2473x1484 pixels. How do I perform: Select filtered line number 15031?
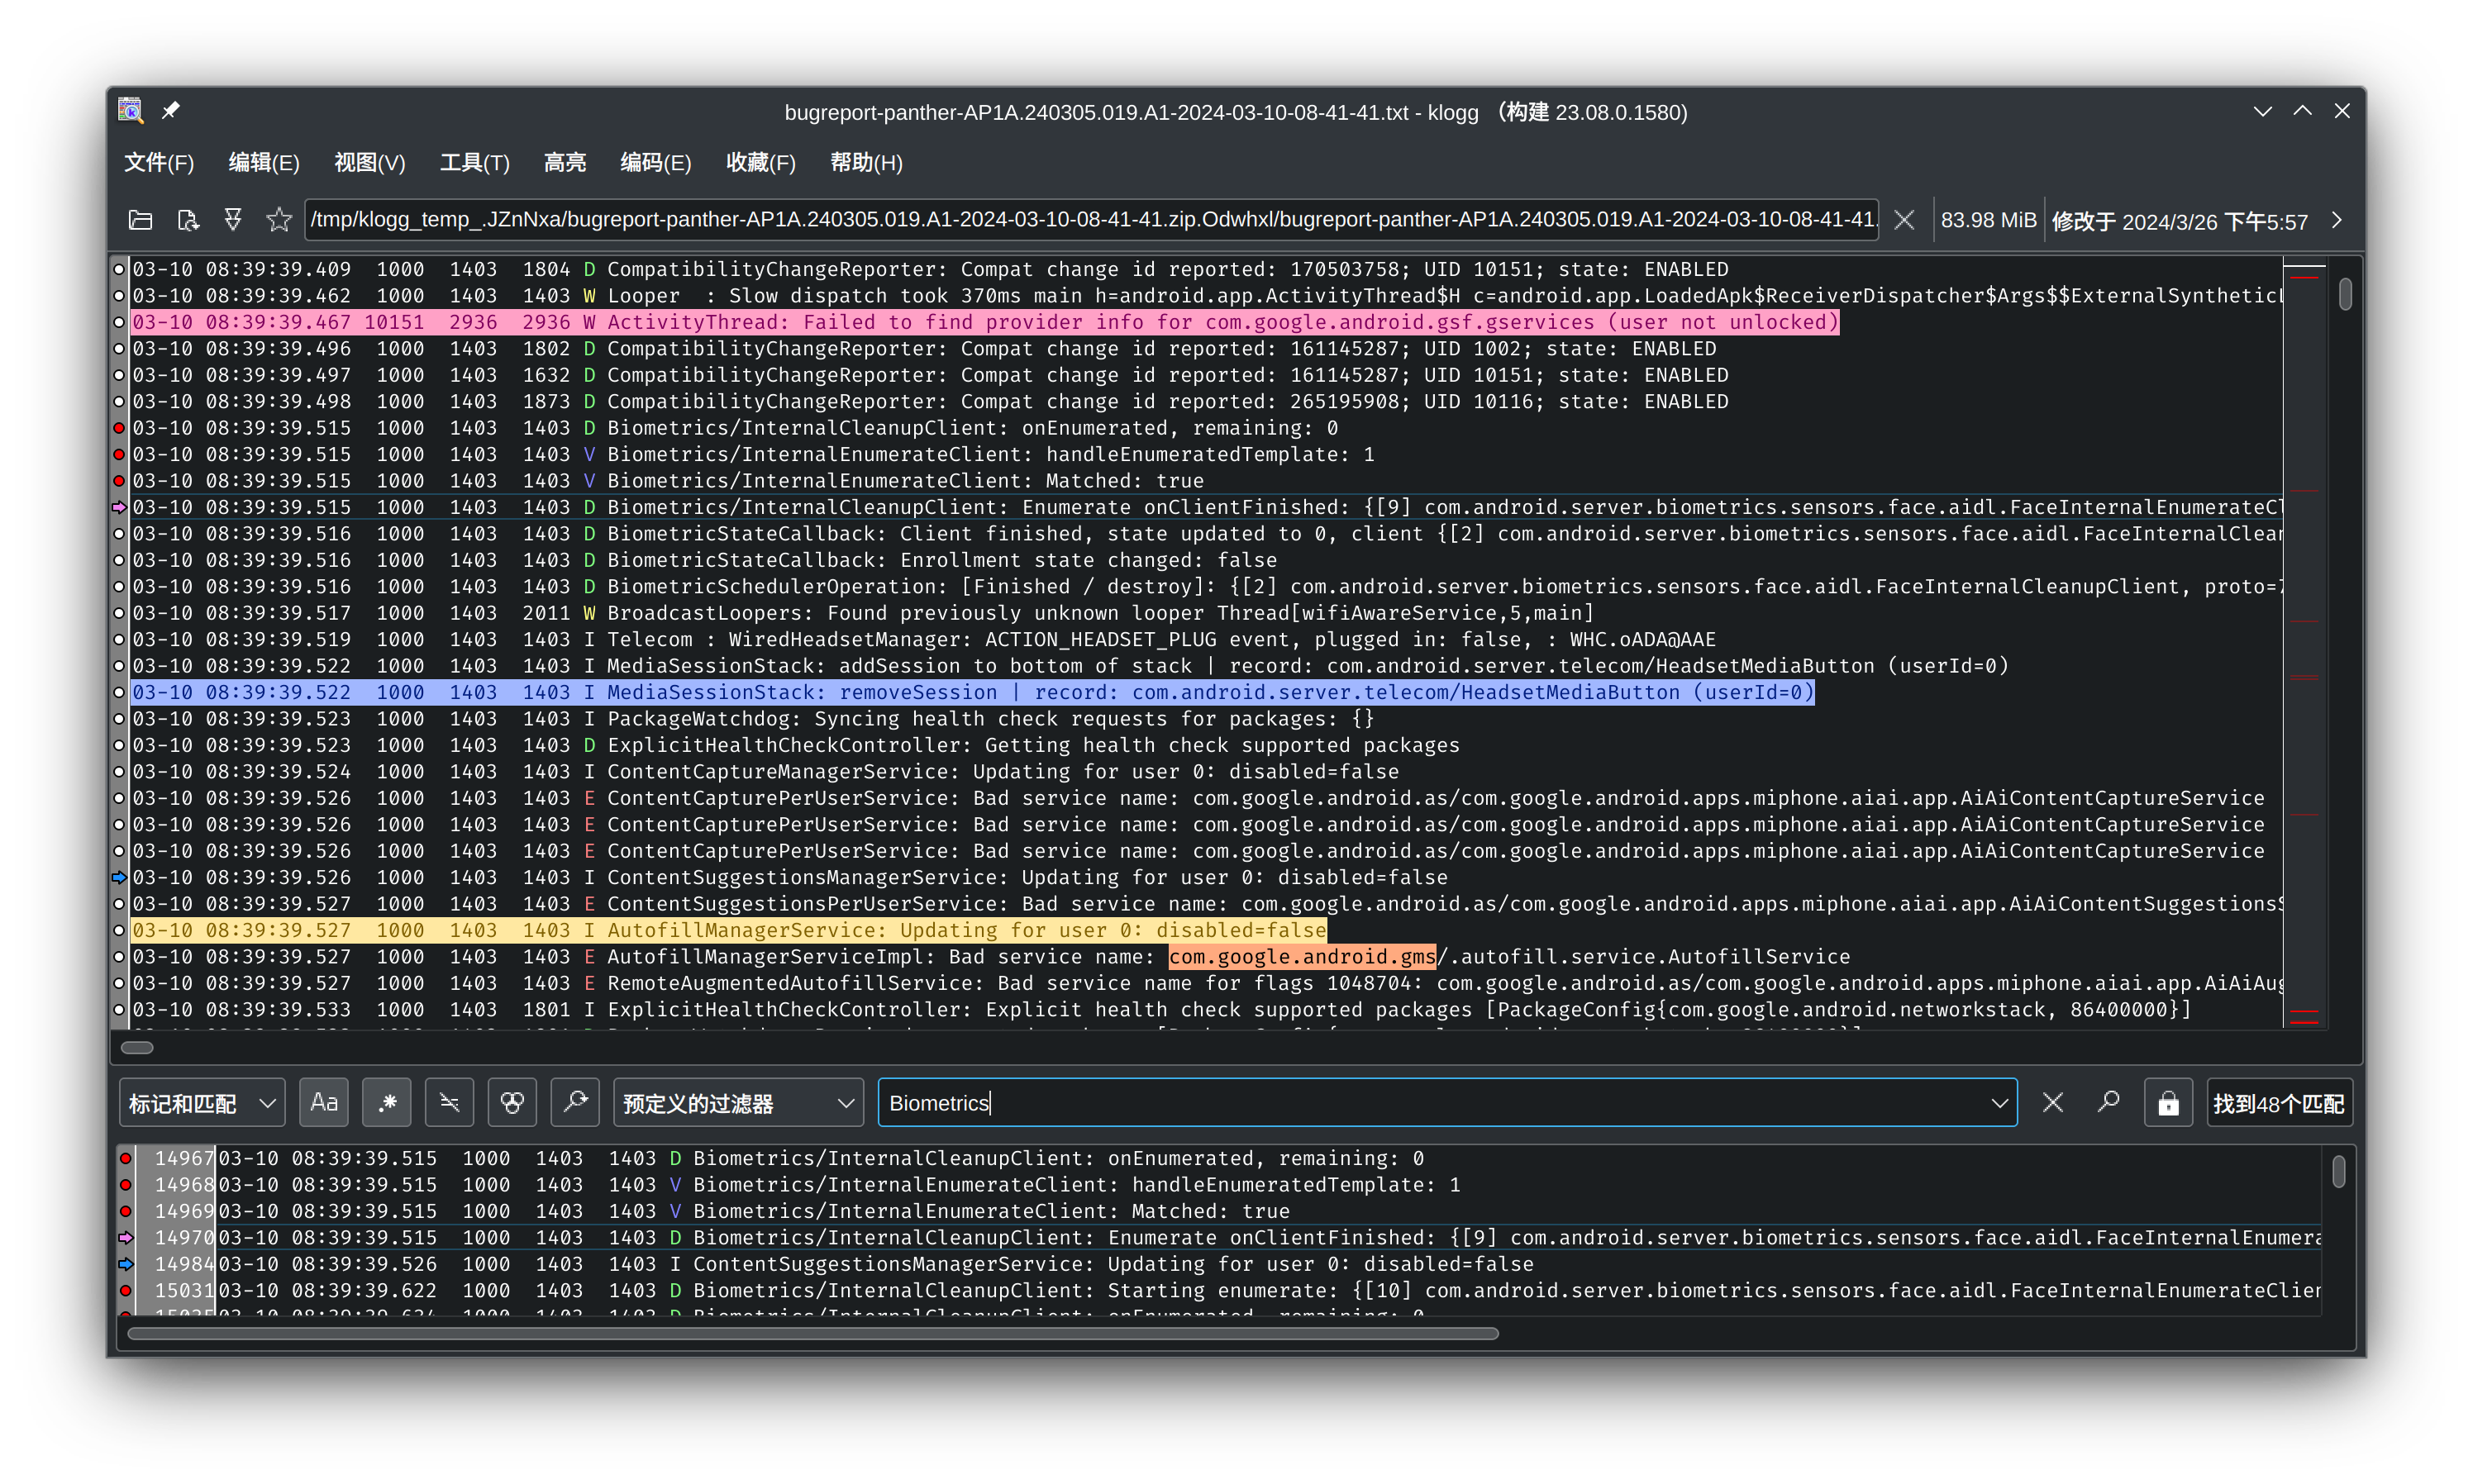(184, 1290)
